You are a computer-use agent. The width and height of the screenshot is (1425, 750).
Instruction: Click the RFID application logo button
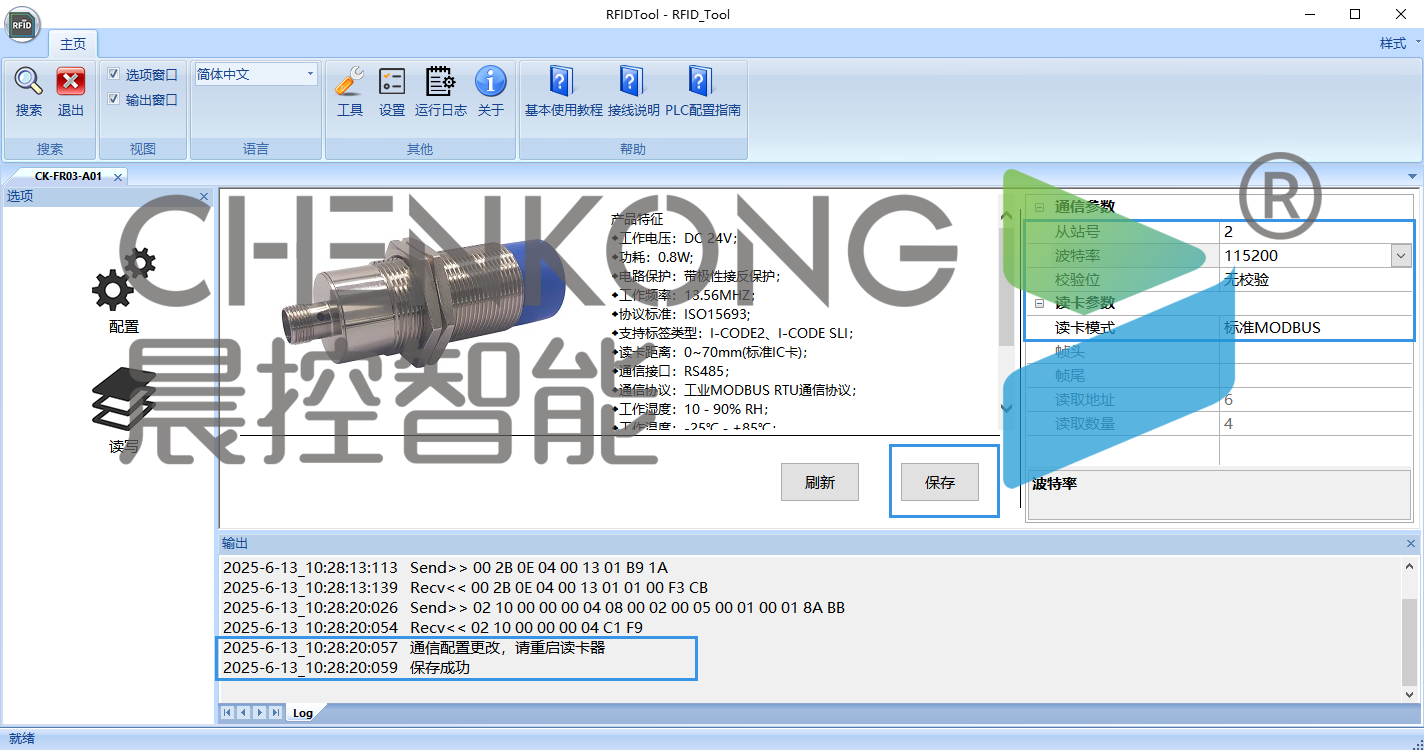(x=24, y=24)
